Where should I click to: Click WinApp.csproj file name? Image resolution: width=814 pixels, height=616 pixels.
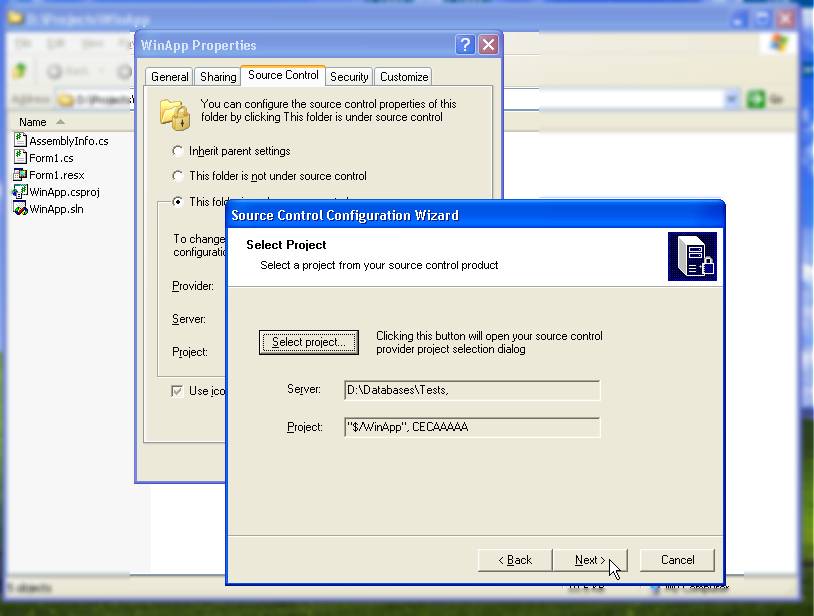coord(64,192)
